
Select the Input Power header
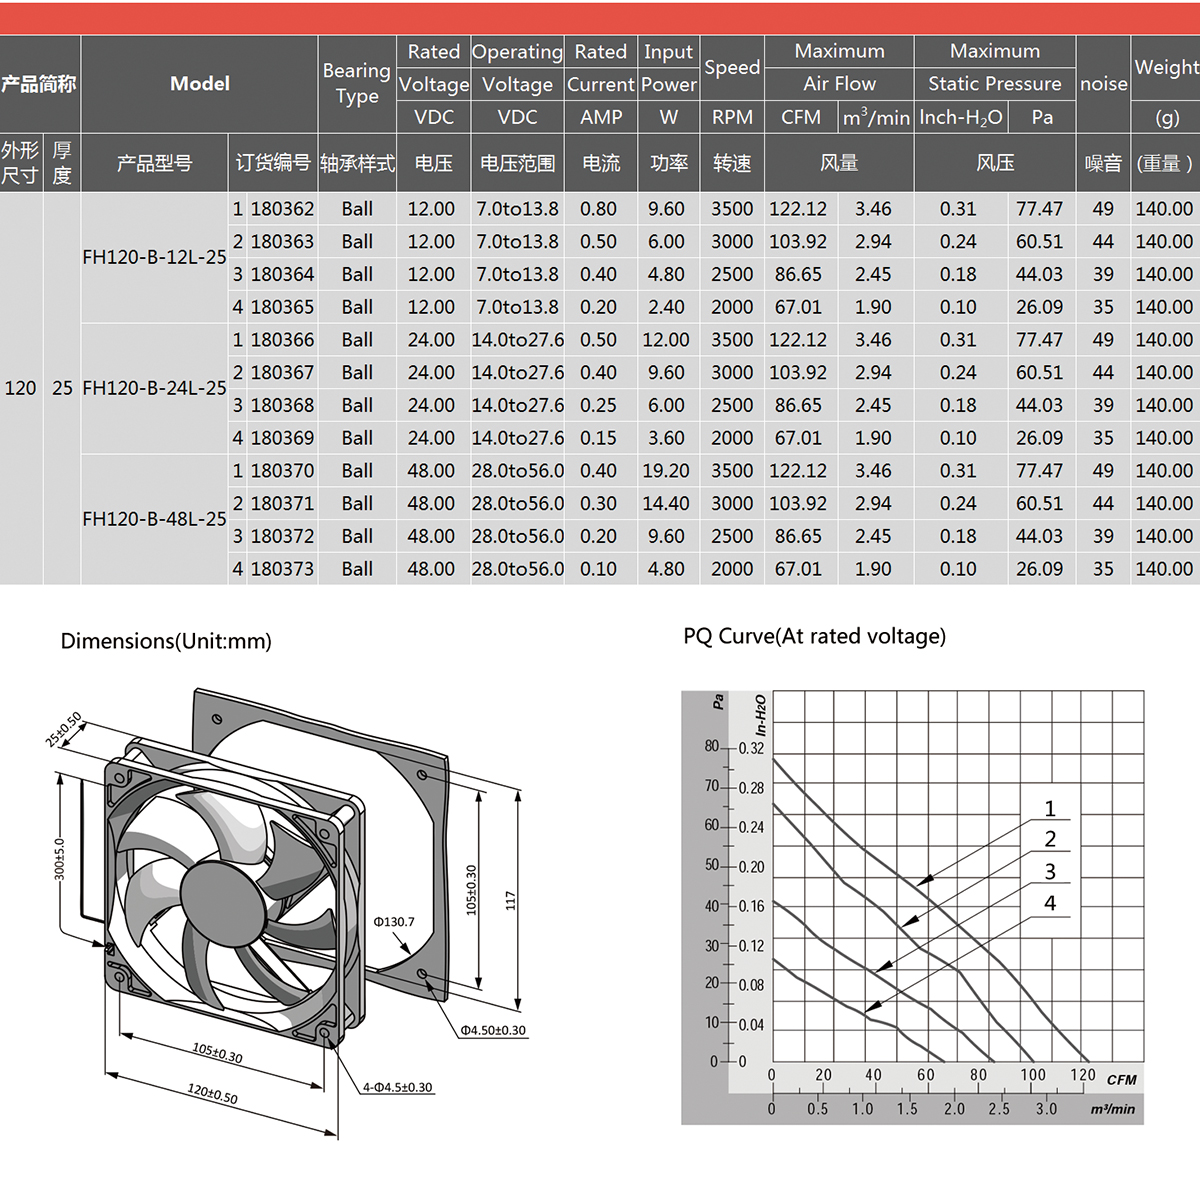click(669, 68)
